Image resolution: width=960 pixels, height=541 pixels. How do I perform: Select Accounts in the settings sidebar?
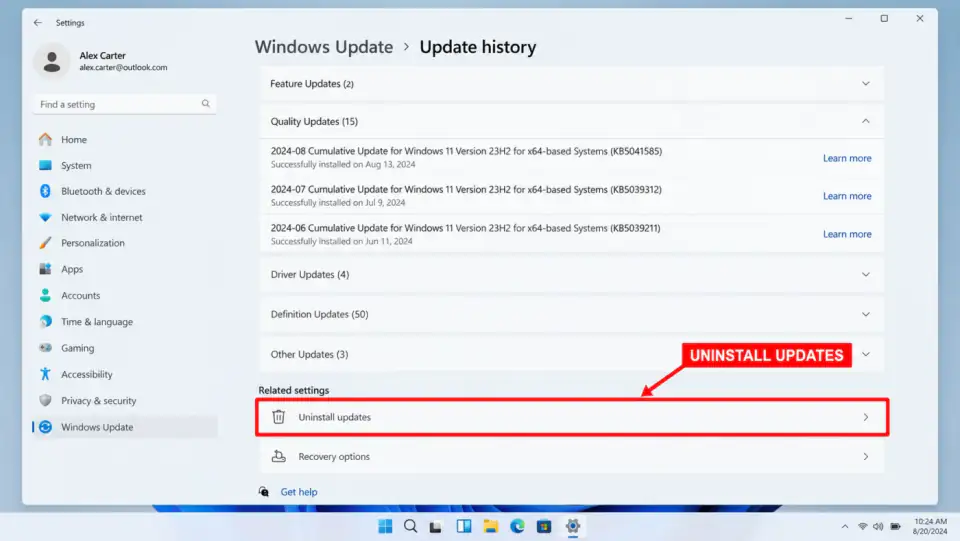80,295
